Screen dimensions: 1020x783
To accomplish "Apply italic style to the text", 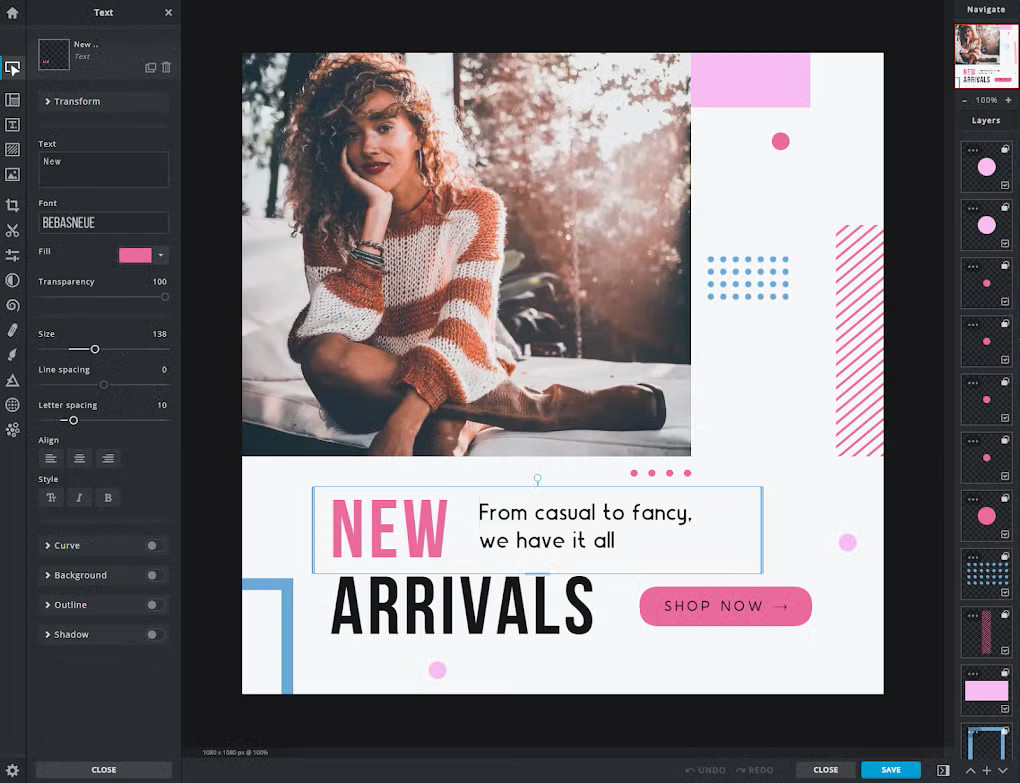I will 79,497.
